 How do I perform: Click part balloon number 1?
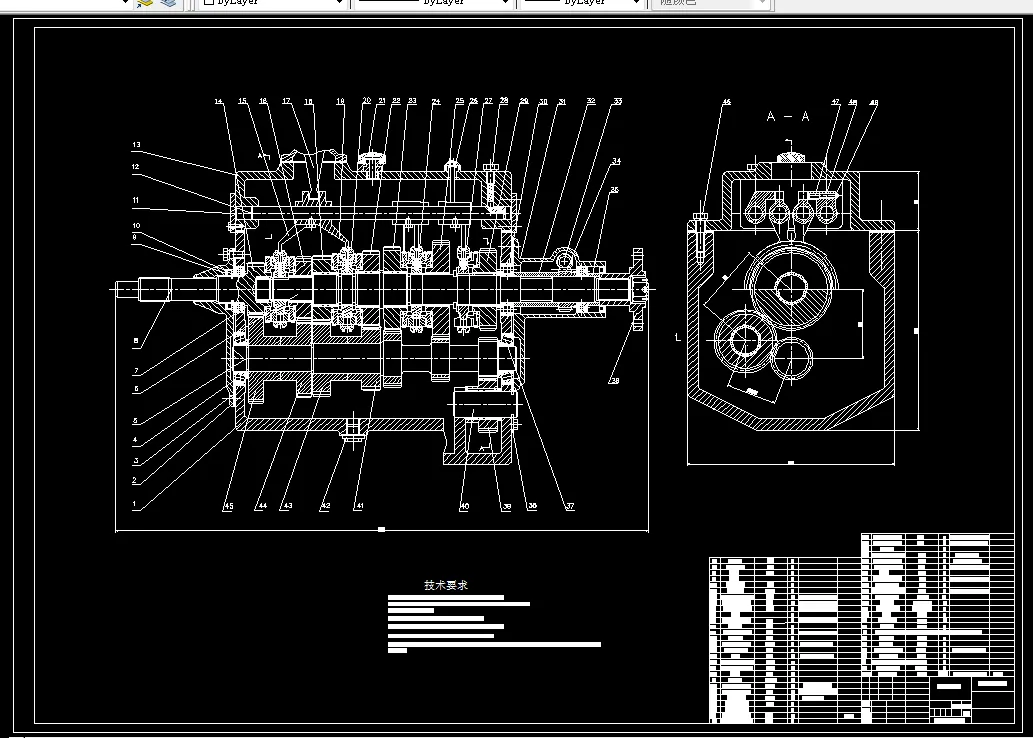tap(134, 505)
